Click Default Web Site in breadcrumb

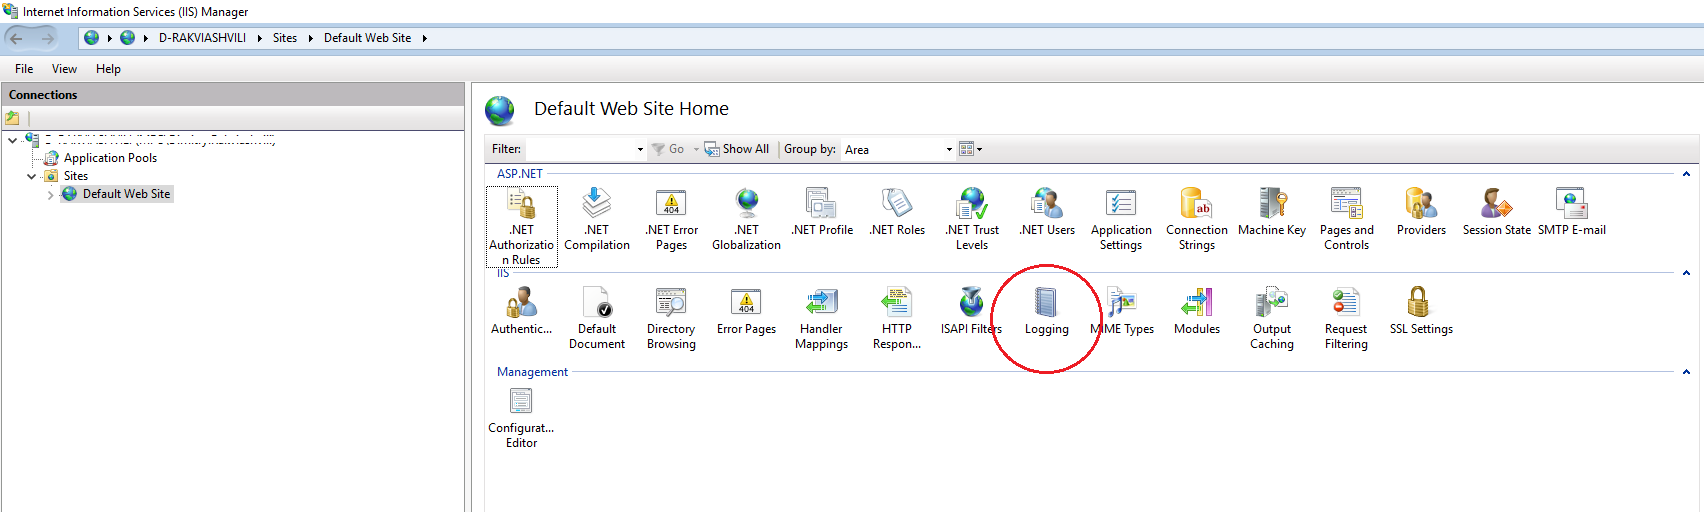pyautogui.click(x=367, y=38)
